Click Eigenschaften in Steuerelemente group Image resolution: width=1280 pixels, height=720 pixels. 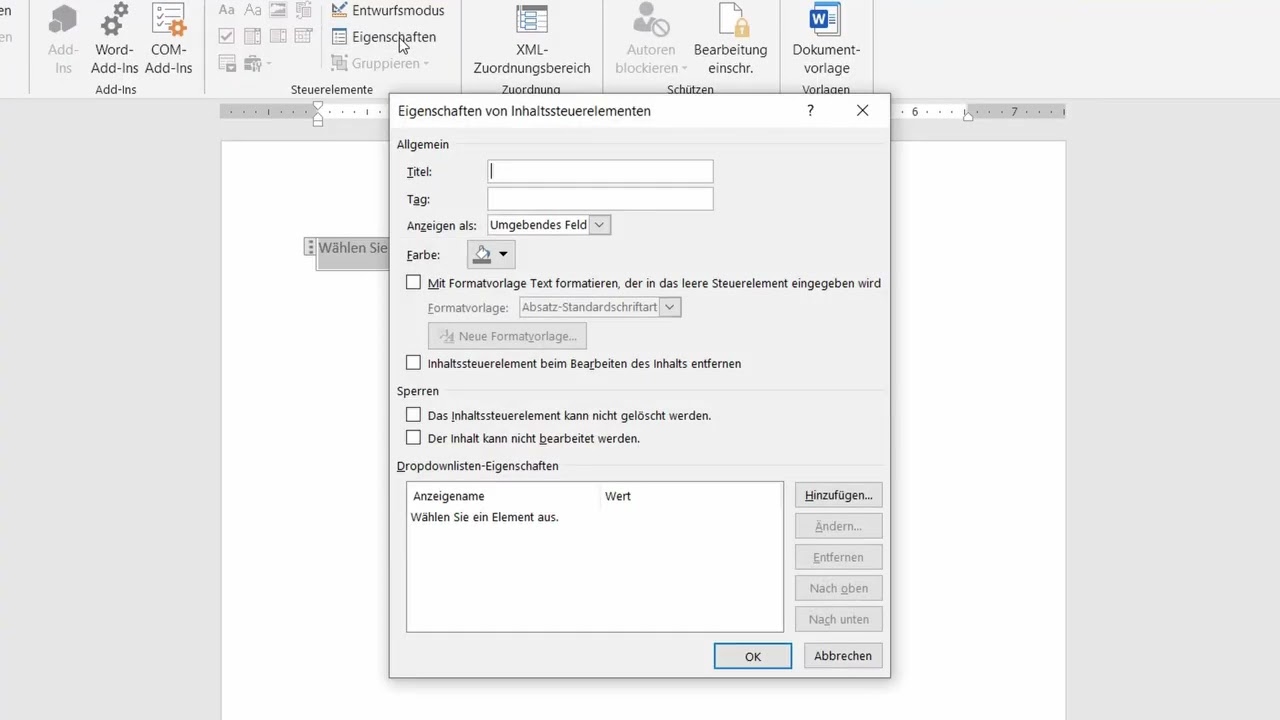(384, 37)
